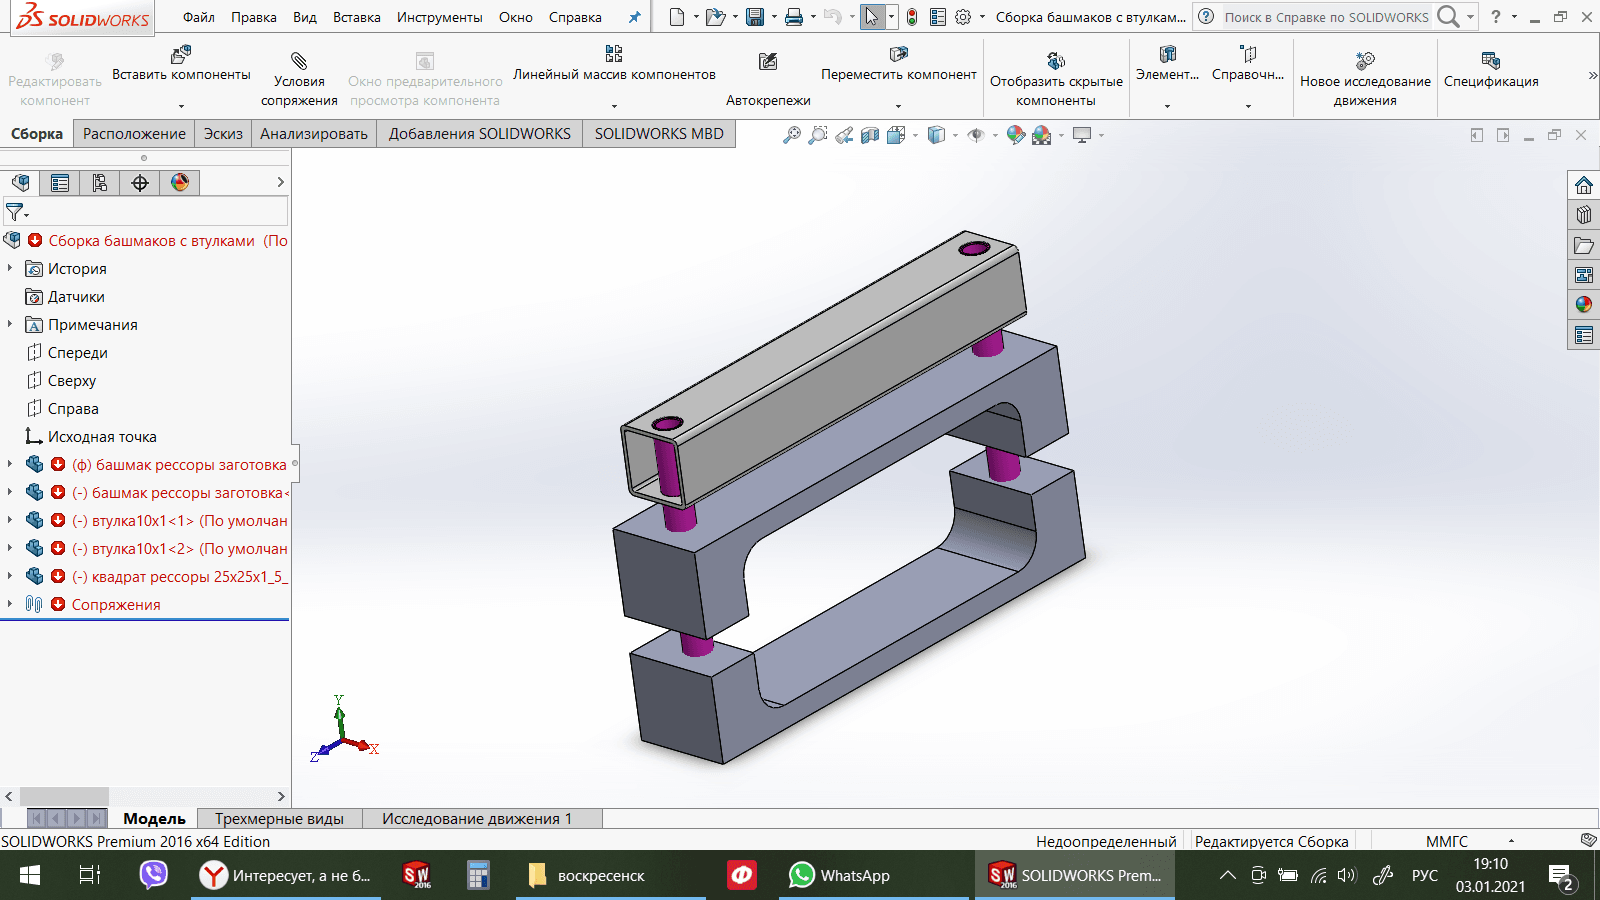Select the Linear component pattern icon
The height and width of the screenshot is (900, 1600).
click(614, 54)
